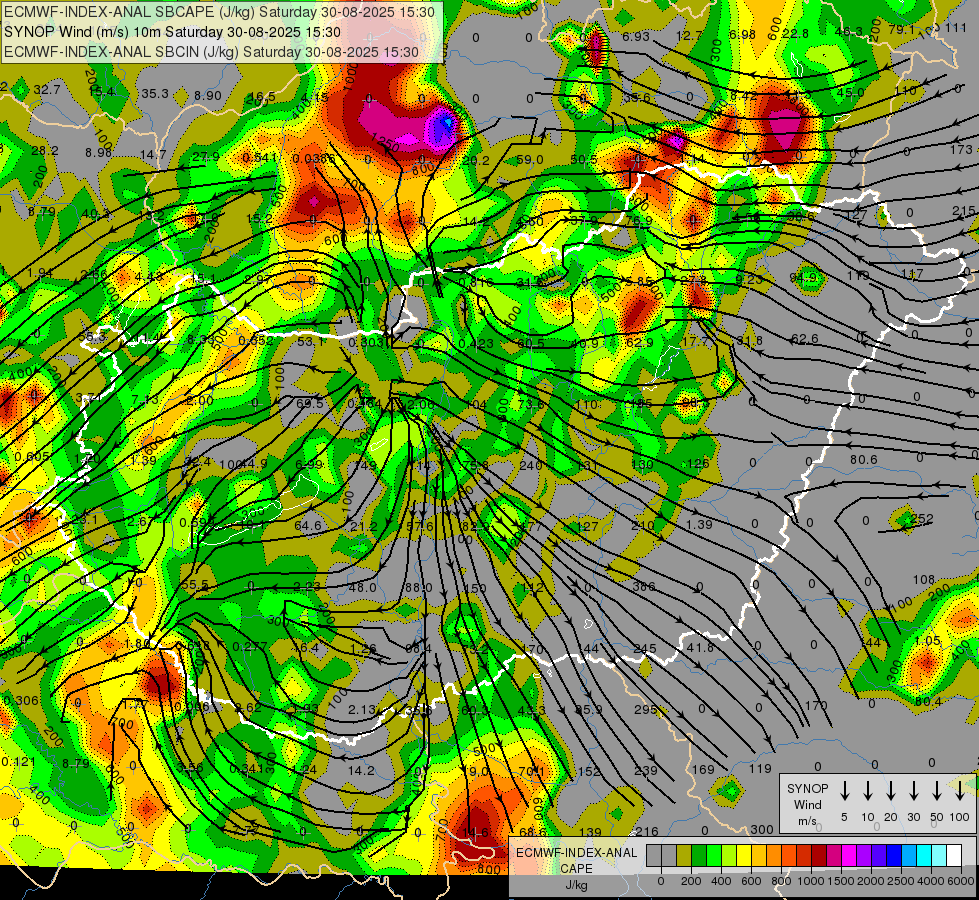This screenshot has width=979, height=900.
Task: Click the '32.7' value in top-left area
Action: point(47,90)
